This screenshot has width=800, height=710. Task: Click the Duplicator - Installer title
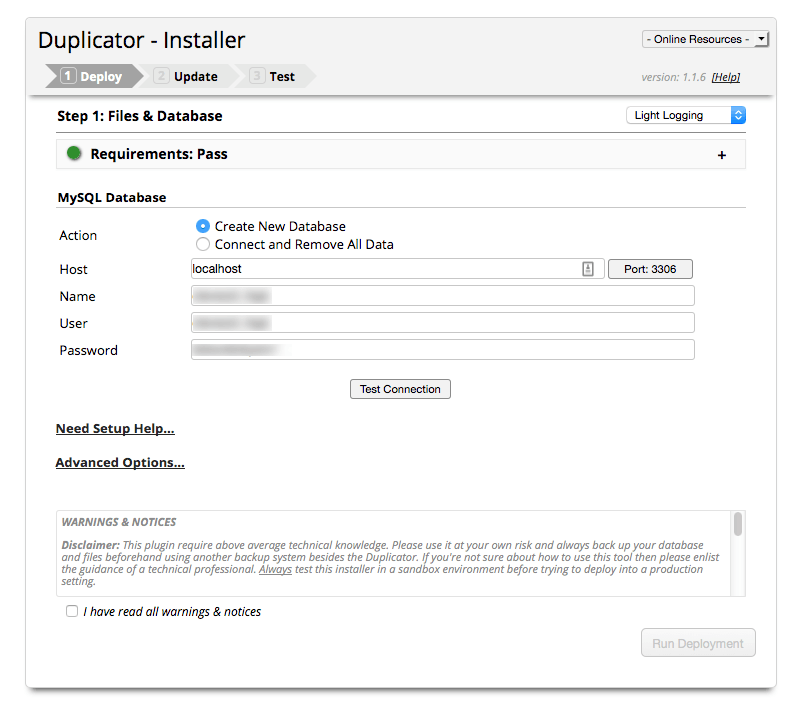141,40
